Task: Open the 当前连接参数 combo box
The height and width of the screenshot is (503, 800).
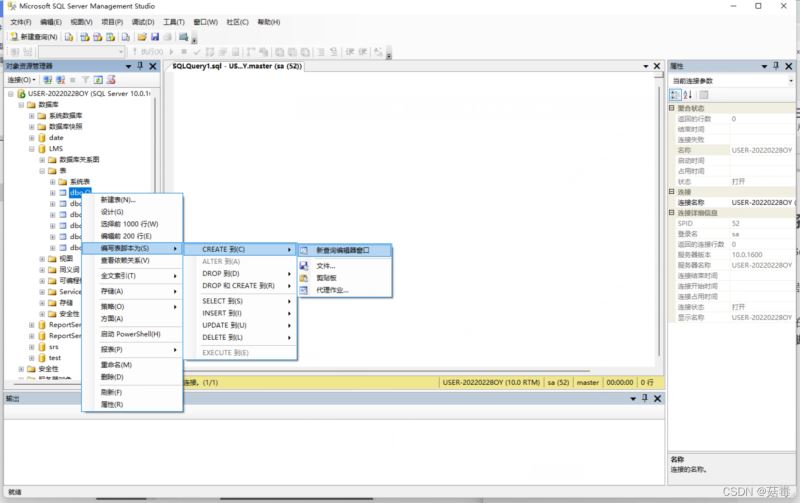Action: pyautogui.click(x=732, y=81)
